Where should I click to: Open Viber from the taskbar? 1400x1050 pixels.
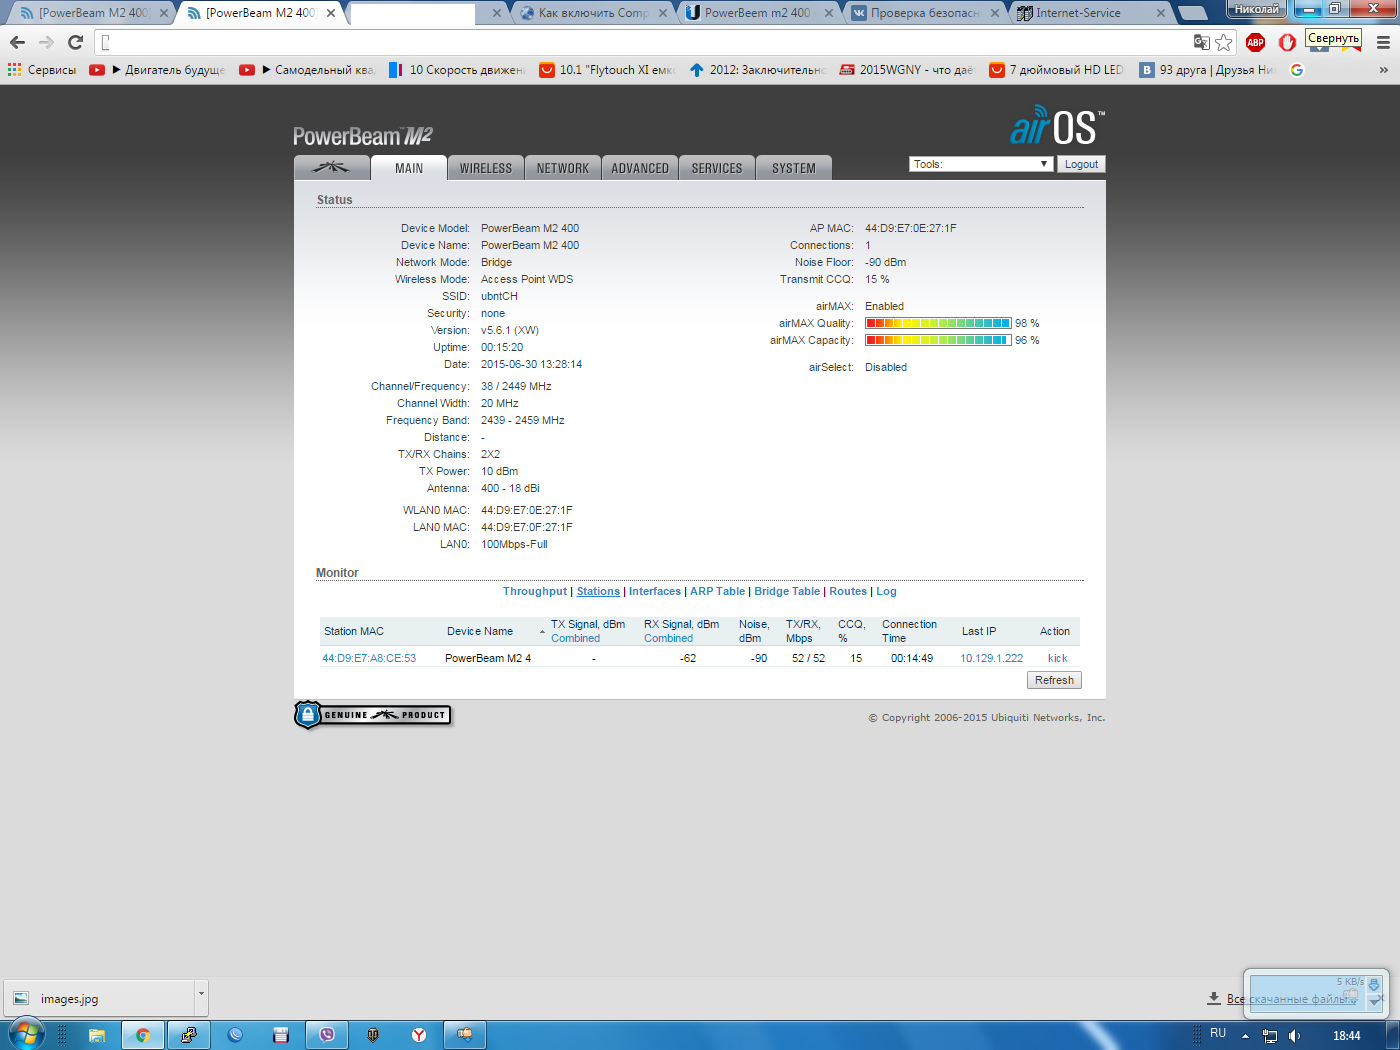327,1035
